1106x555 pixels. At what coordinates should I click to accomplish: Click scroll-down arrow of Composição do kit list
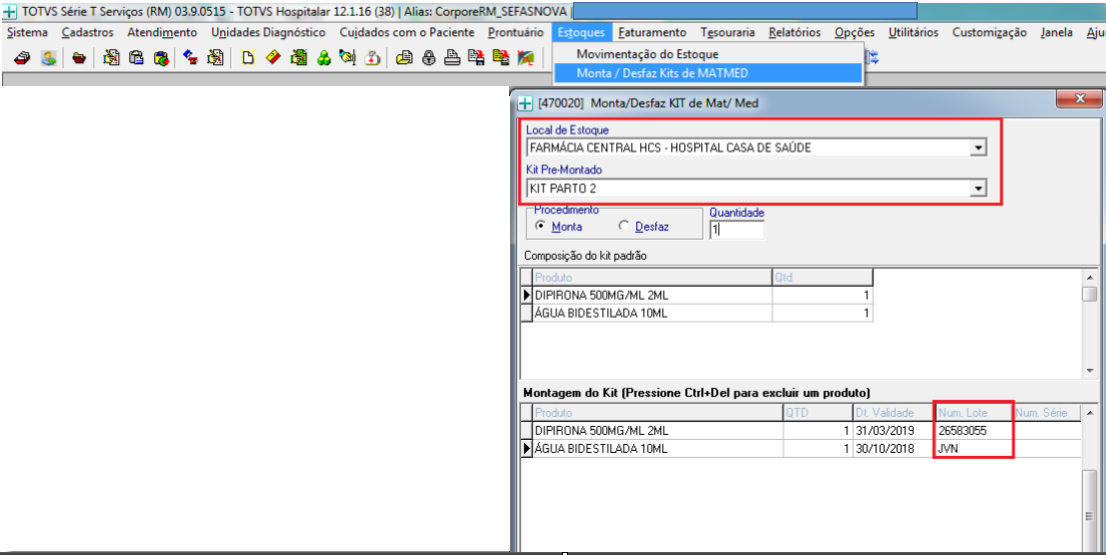coord(1090,371)
